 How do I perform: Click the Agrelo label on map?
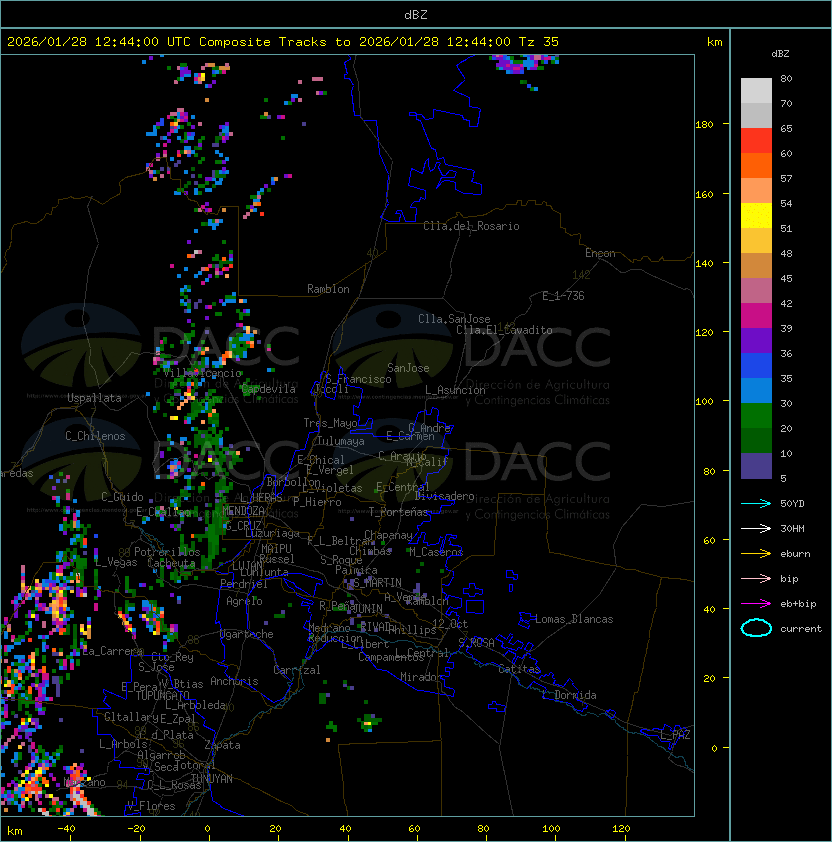pos(244,601)
